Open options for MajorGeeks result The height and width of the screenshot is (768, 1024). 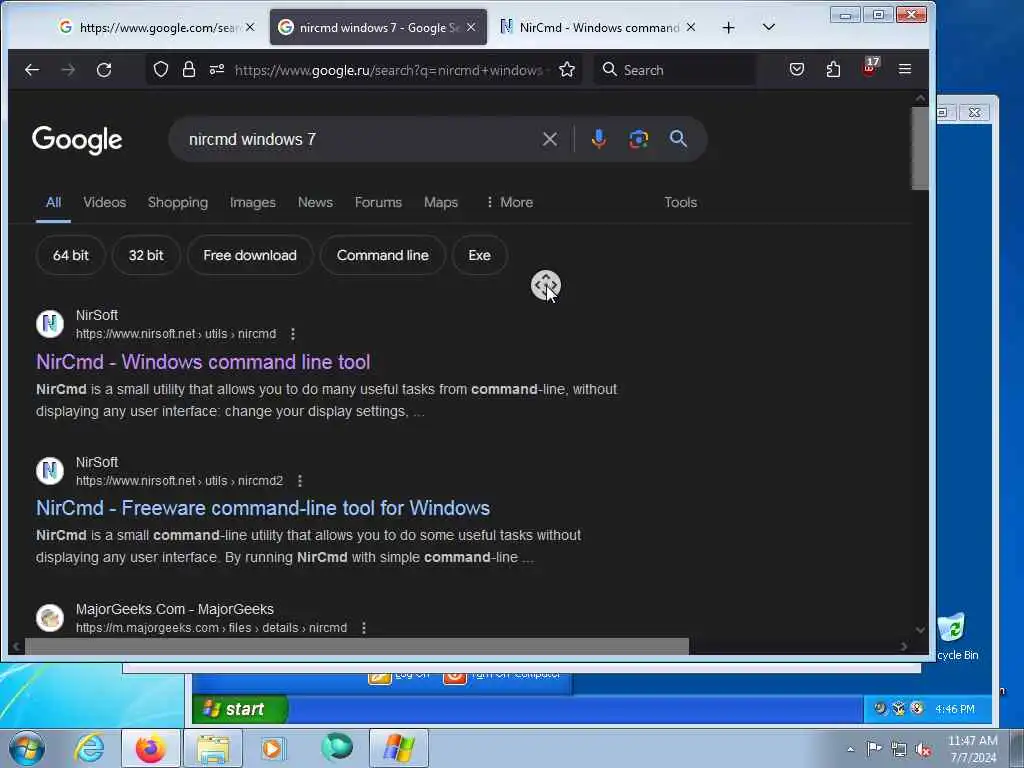point(364,628)
